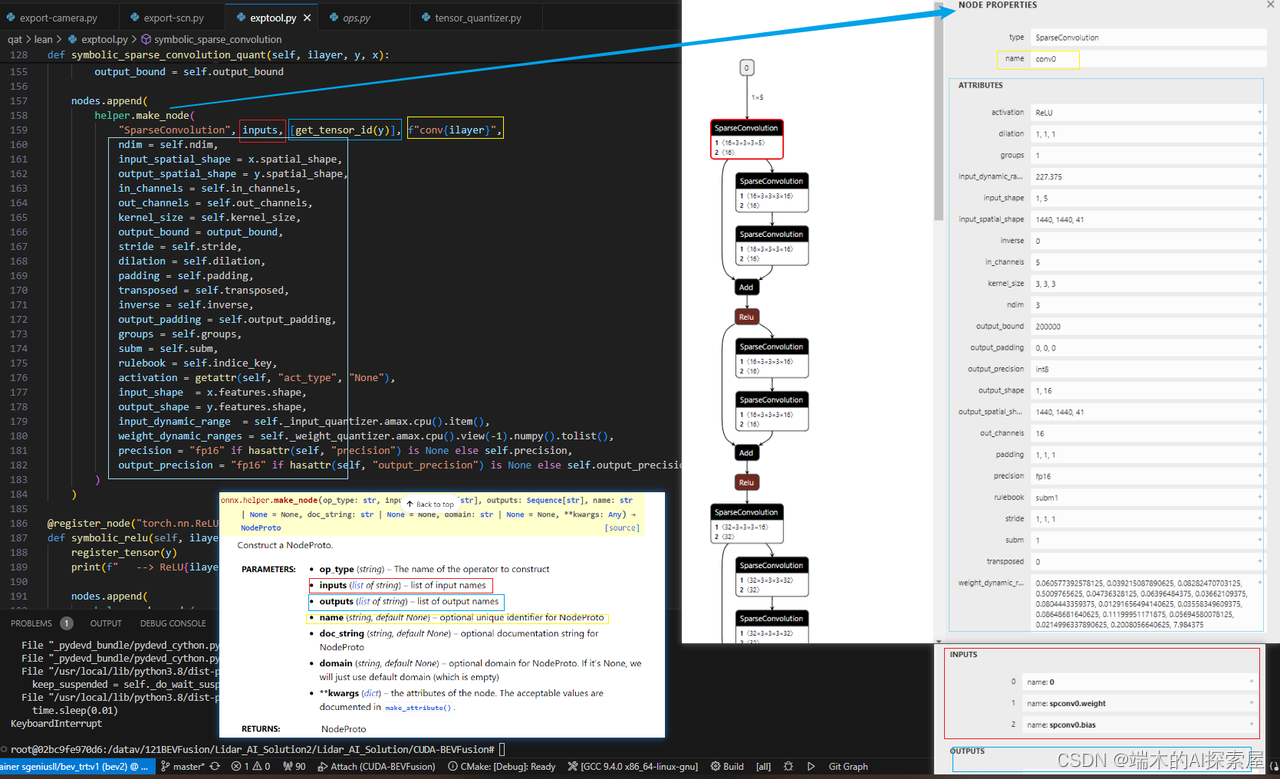Open errors and warnings status indicator
The height and width of the screenshot is (779, 1280).
click(x=251, y=767)
